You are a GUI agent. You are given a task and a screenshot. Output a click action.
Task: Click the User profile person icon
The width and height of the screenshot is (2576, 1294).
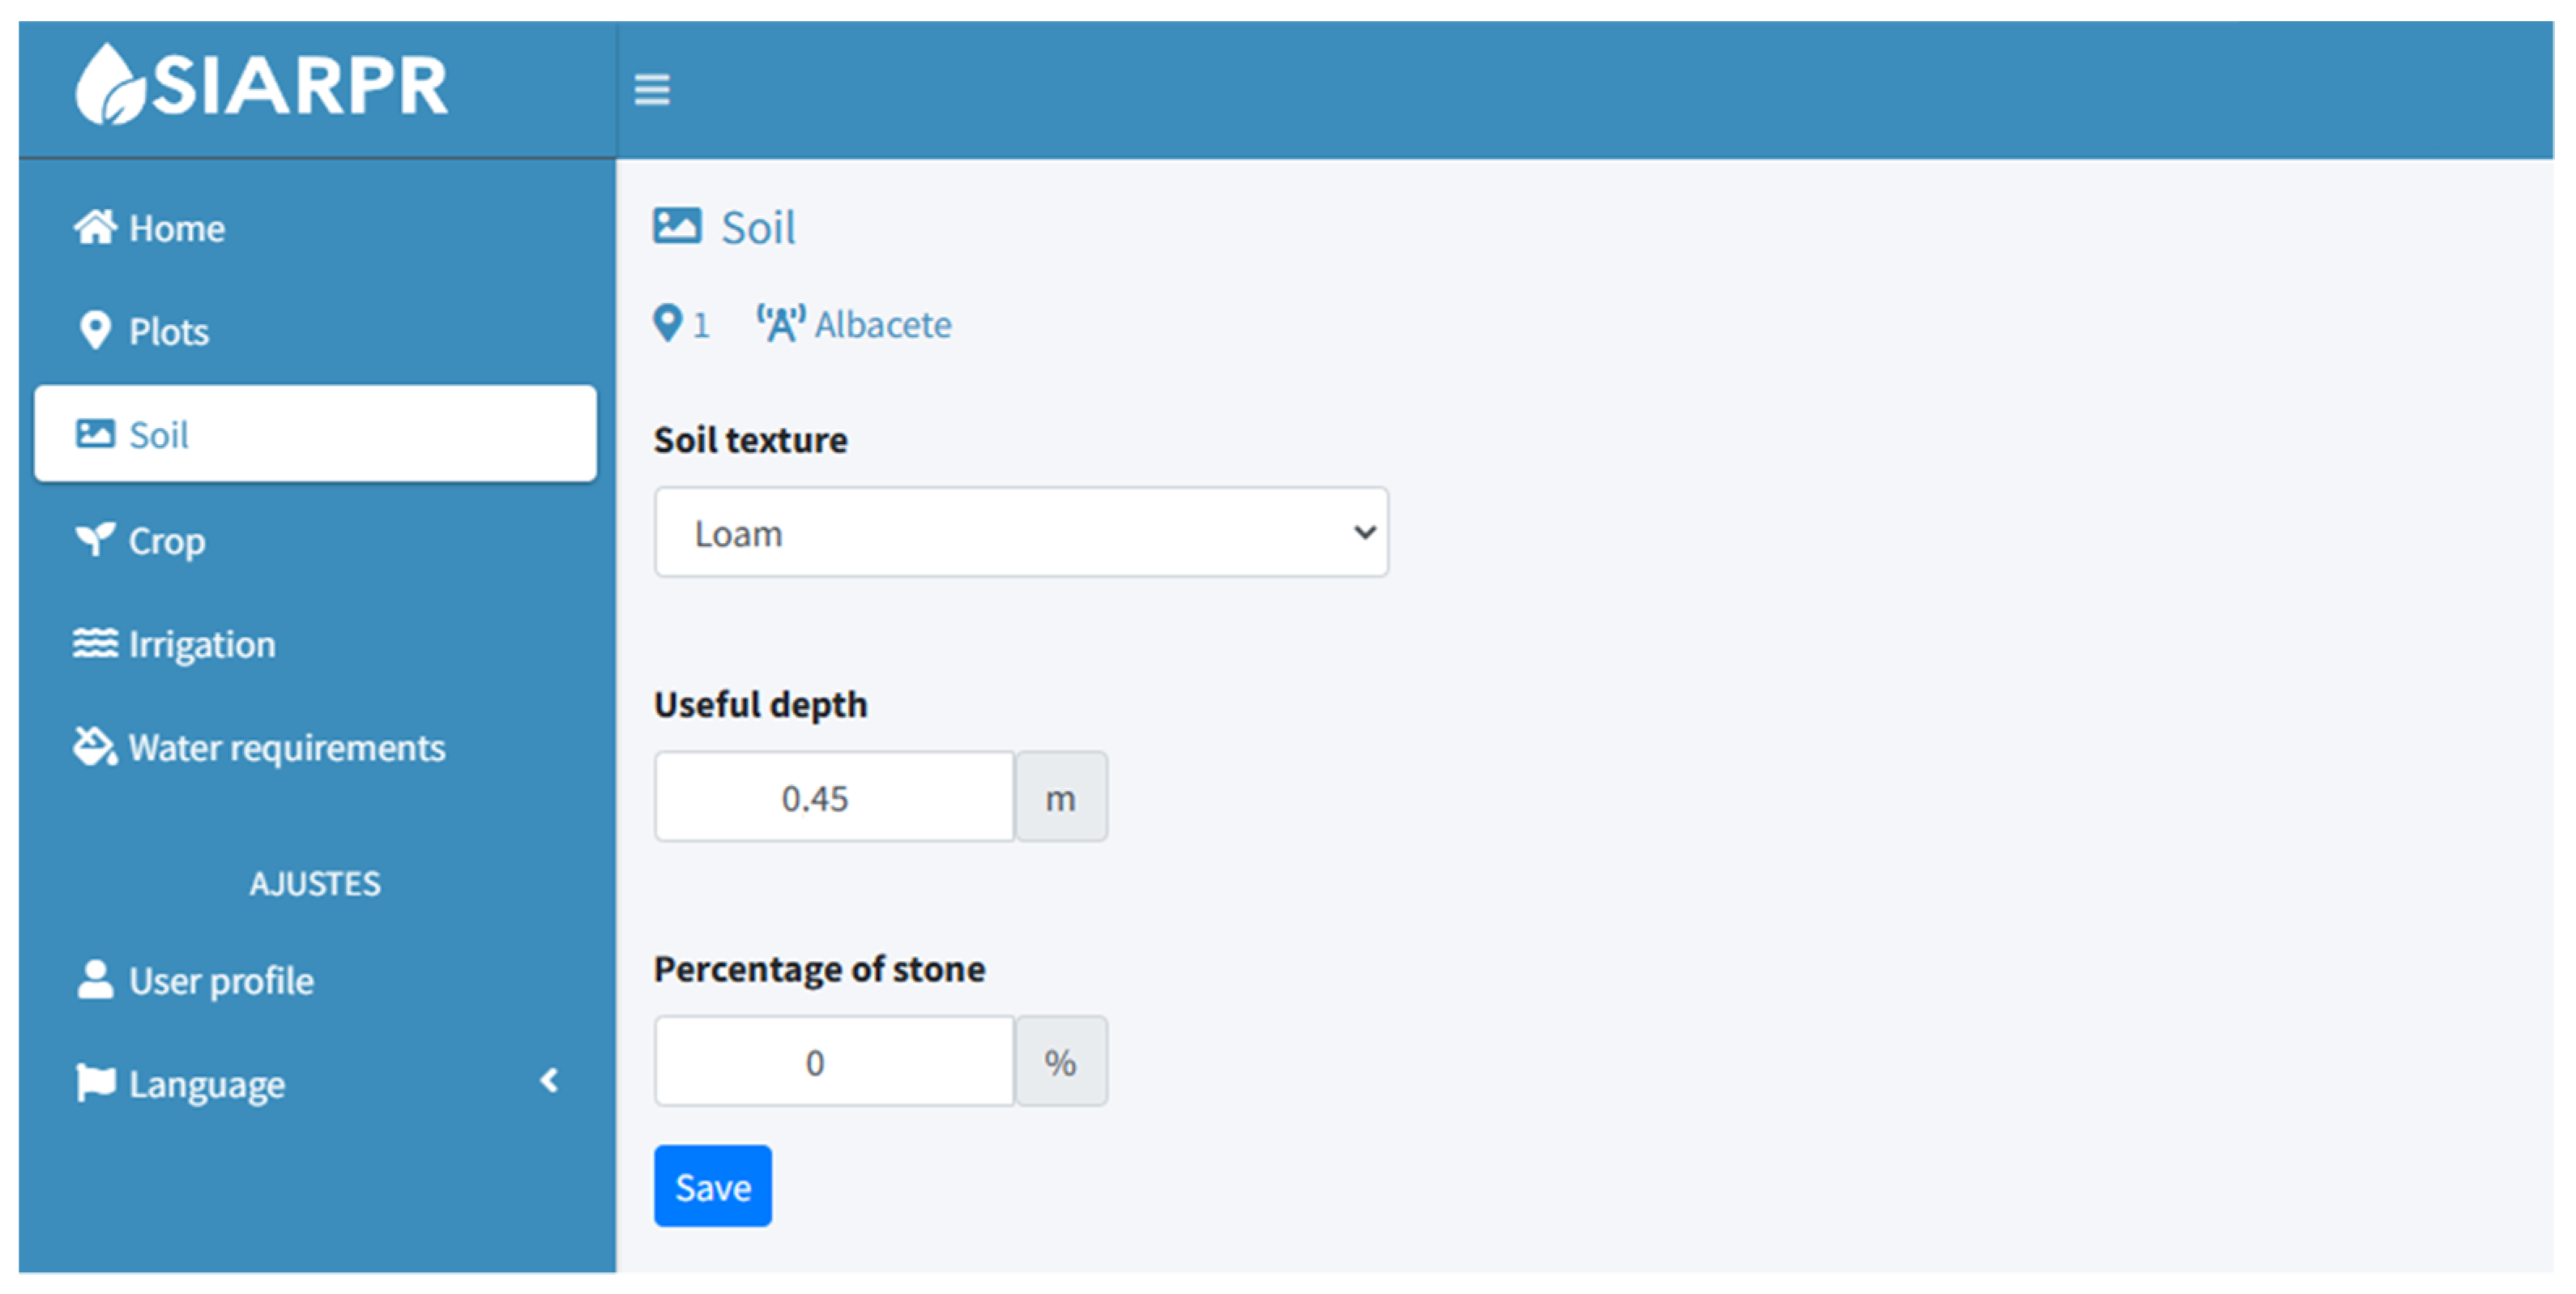(95, 980)
